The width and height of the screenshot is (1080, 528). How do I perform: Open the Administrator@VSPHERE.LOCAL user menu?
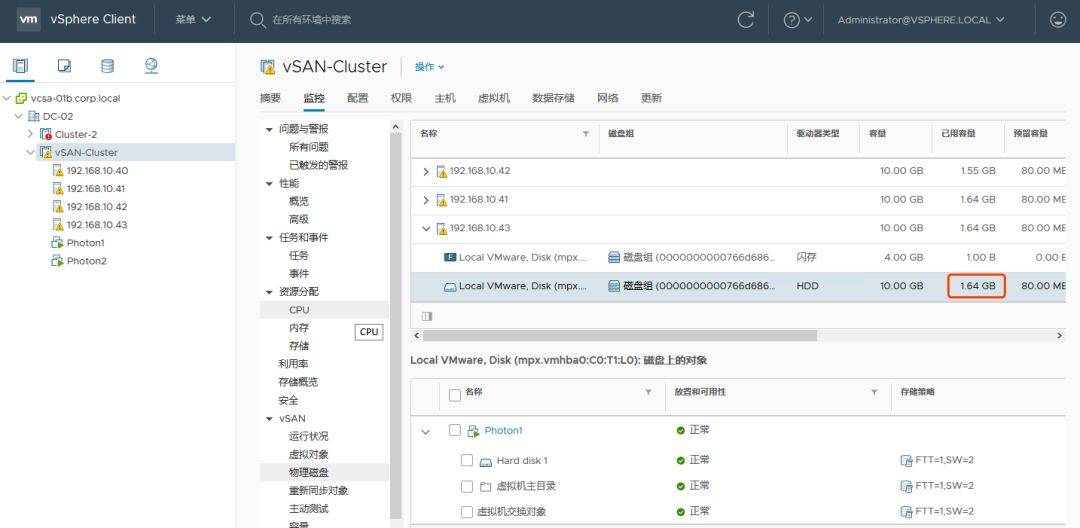tap(921, 20)
